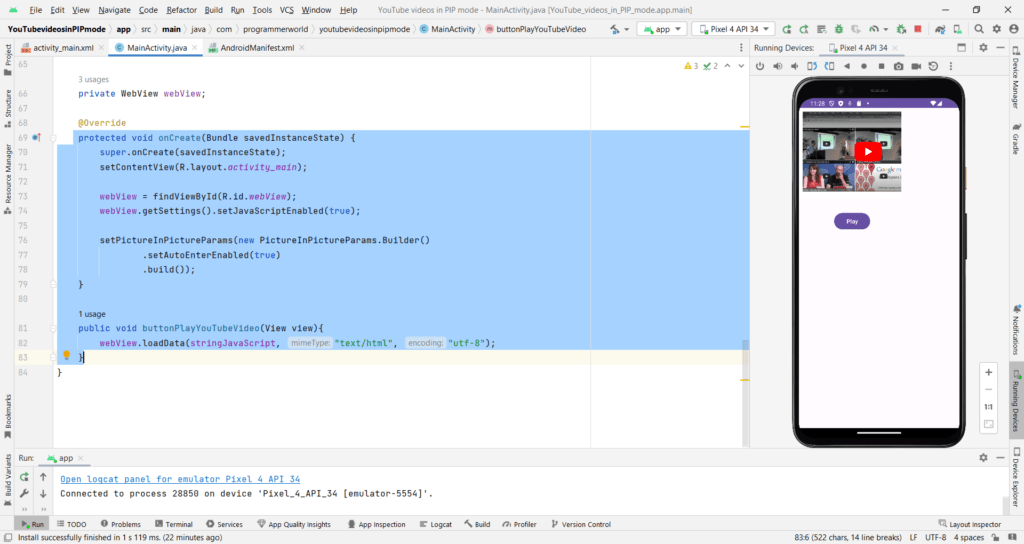Toggle the Device Explorer side panel

point(1016,478)
